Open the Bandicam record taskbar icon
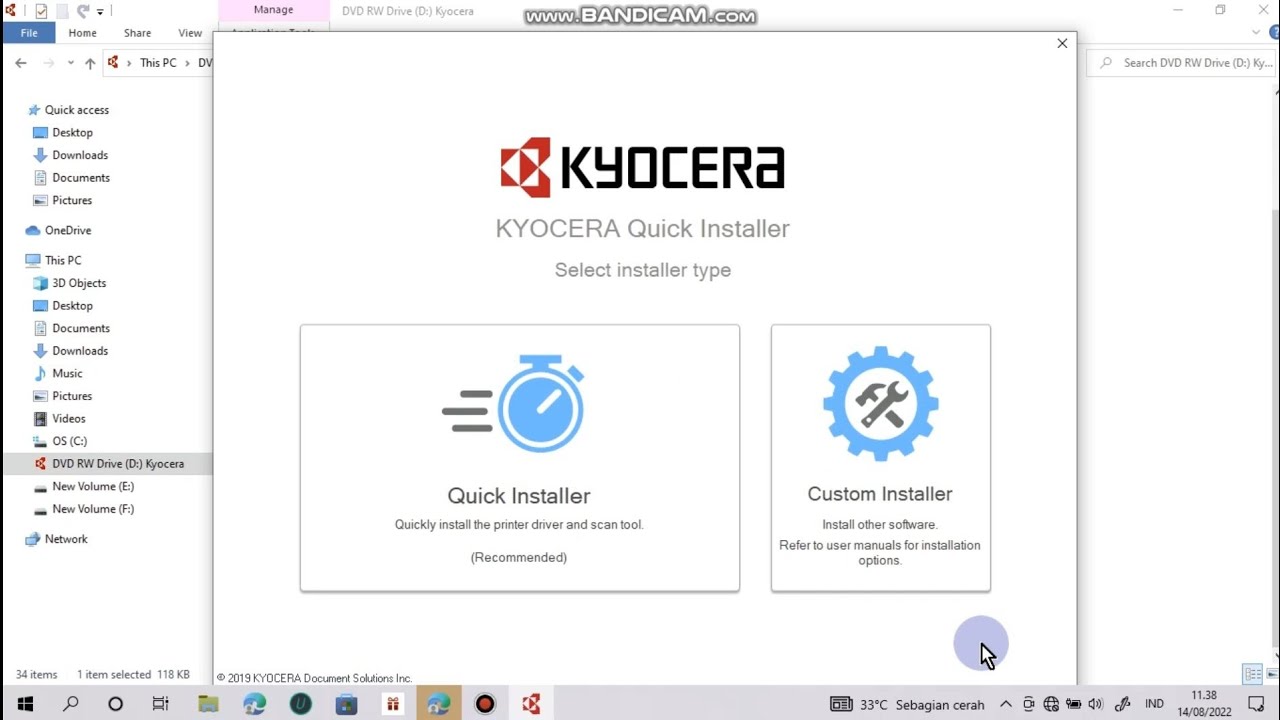1280x720 pixels. (x=485, y=704)
